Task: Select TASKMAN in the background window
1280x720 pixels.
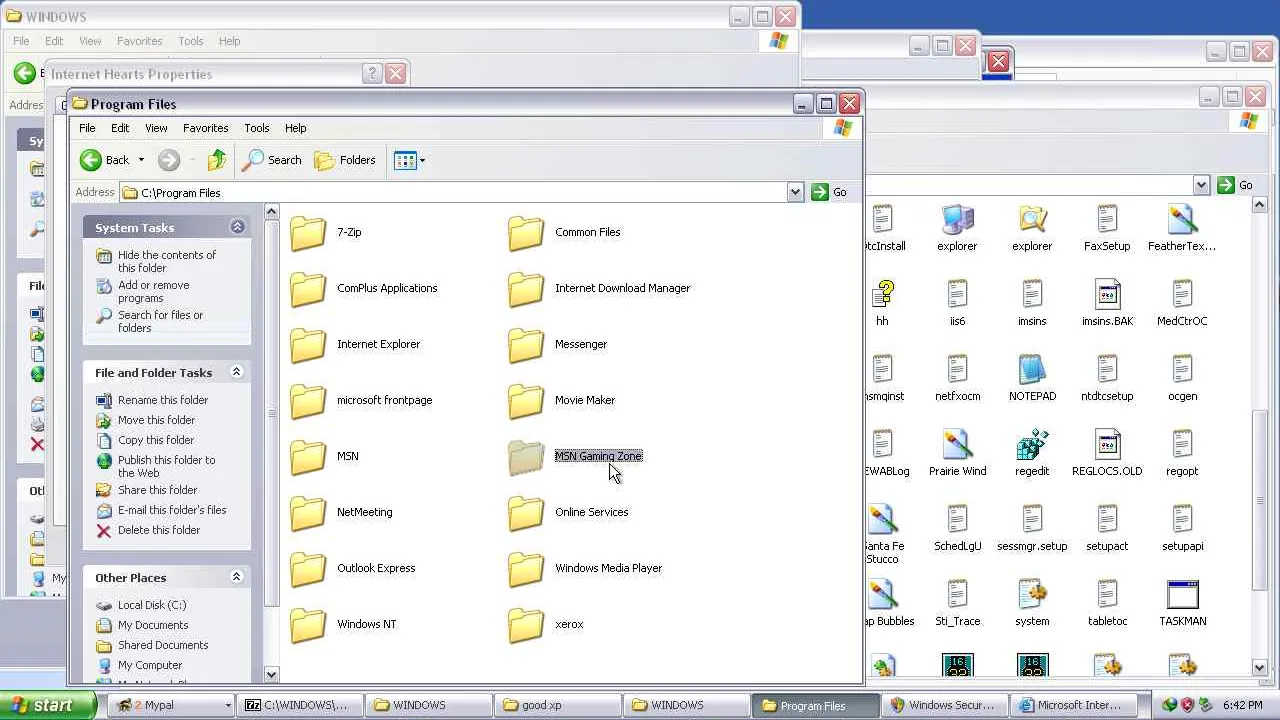Action: pos(1182,602)
